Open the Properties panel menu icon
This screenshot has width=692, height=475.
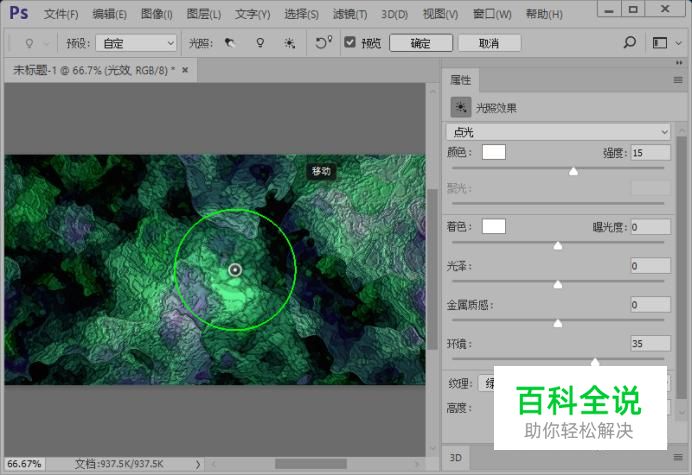point(678,80)
